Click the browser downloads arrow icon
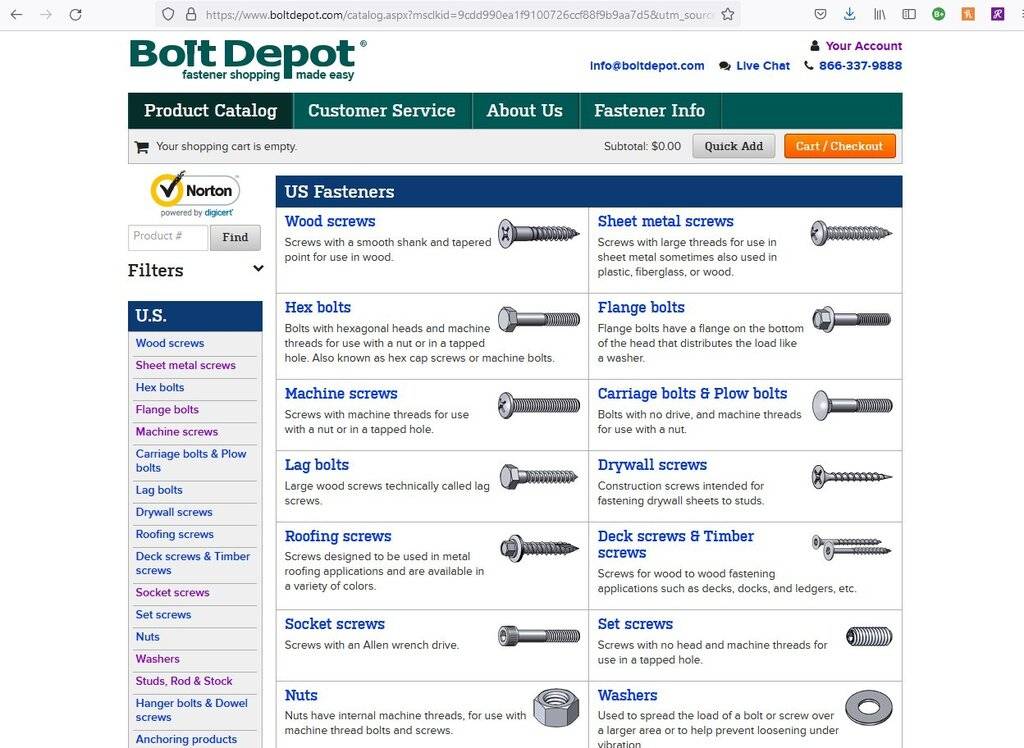 pos(850,13)
